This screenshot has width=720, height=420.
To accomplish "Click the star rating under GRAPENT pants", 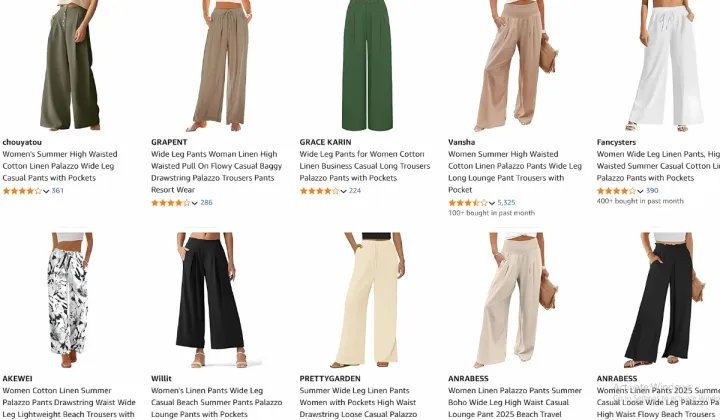I will tap(171, 203).
